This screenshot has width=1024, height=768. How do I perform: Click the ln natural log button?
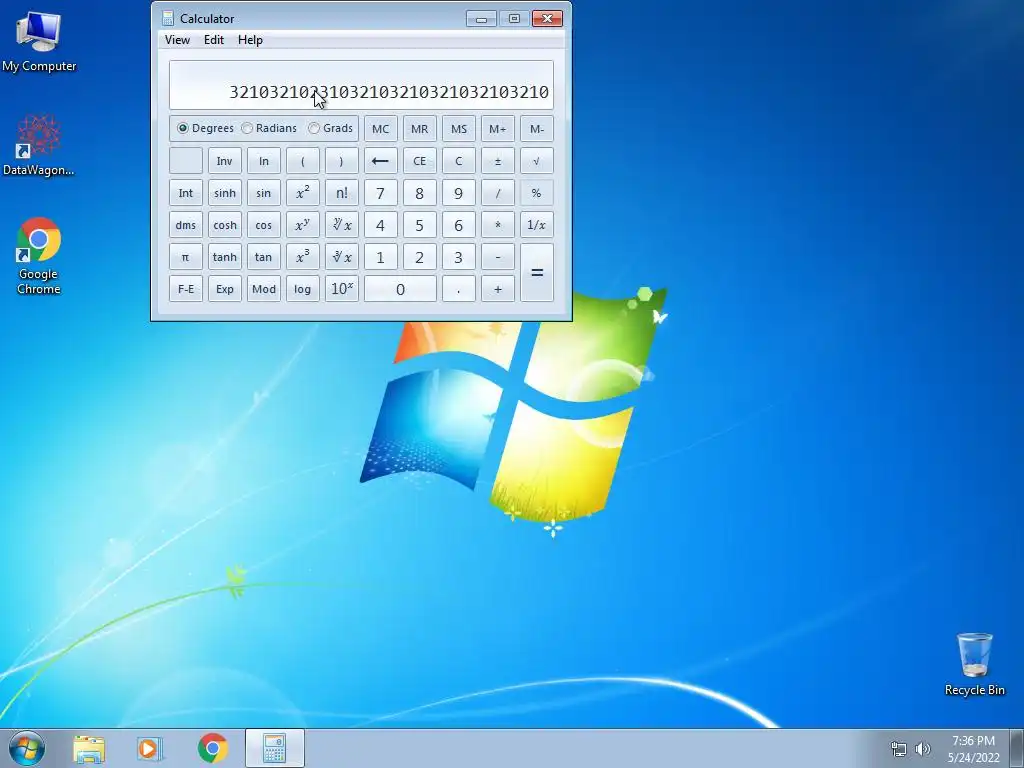tap(264, 161)
